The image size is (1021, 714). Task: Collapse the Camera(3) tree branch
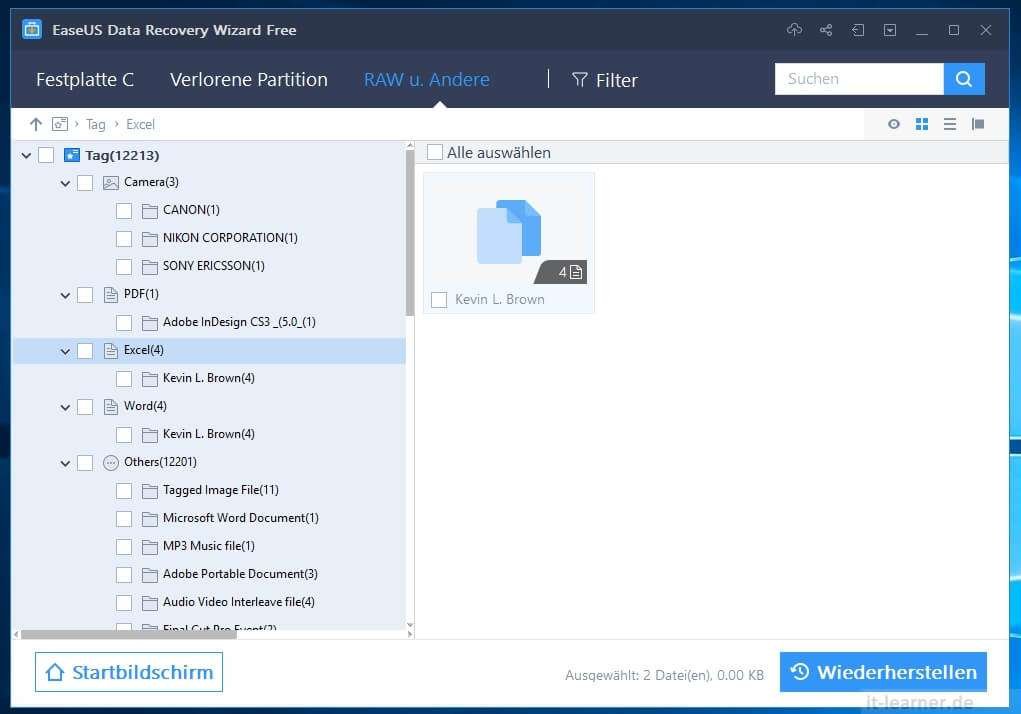(x=64, y=182)
